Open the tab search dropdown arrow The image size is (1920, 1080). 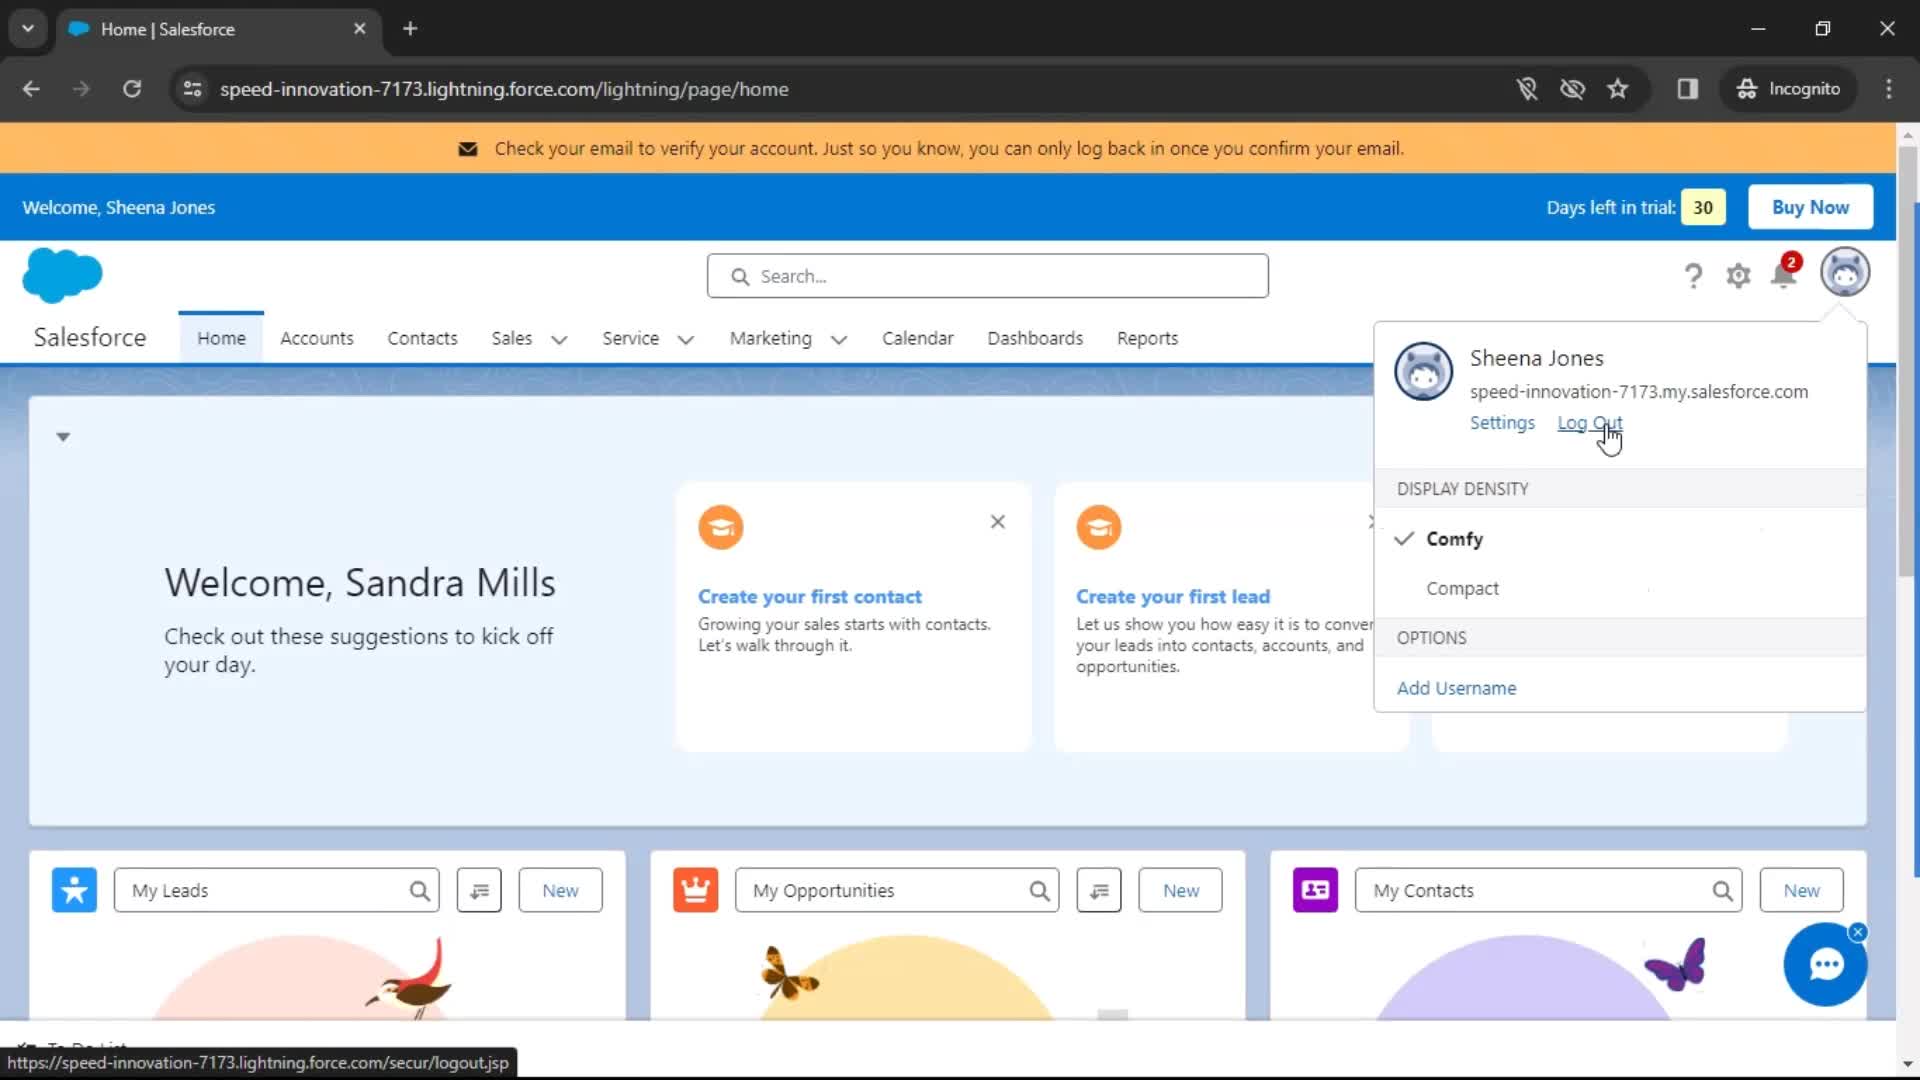(28, 29)
